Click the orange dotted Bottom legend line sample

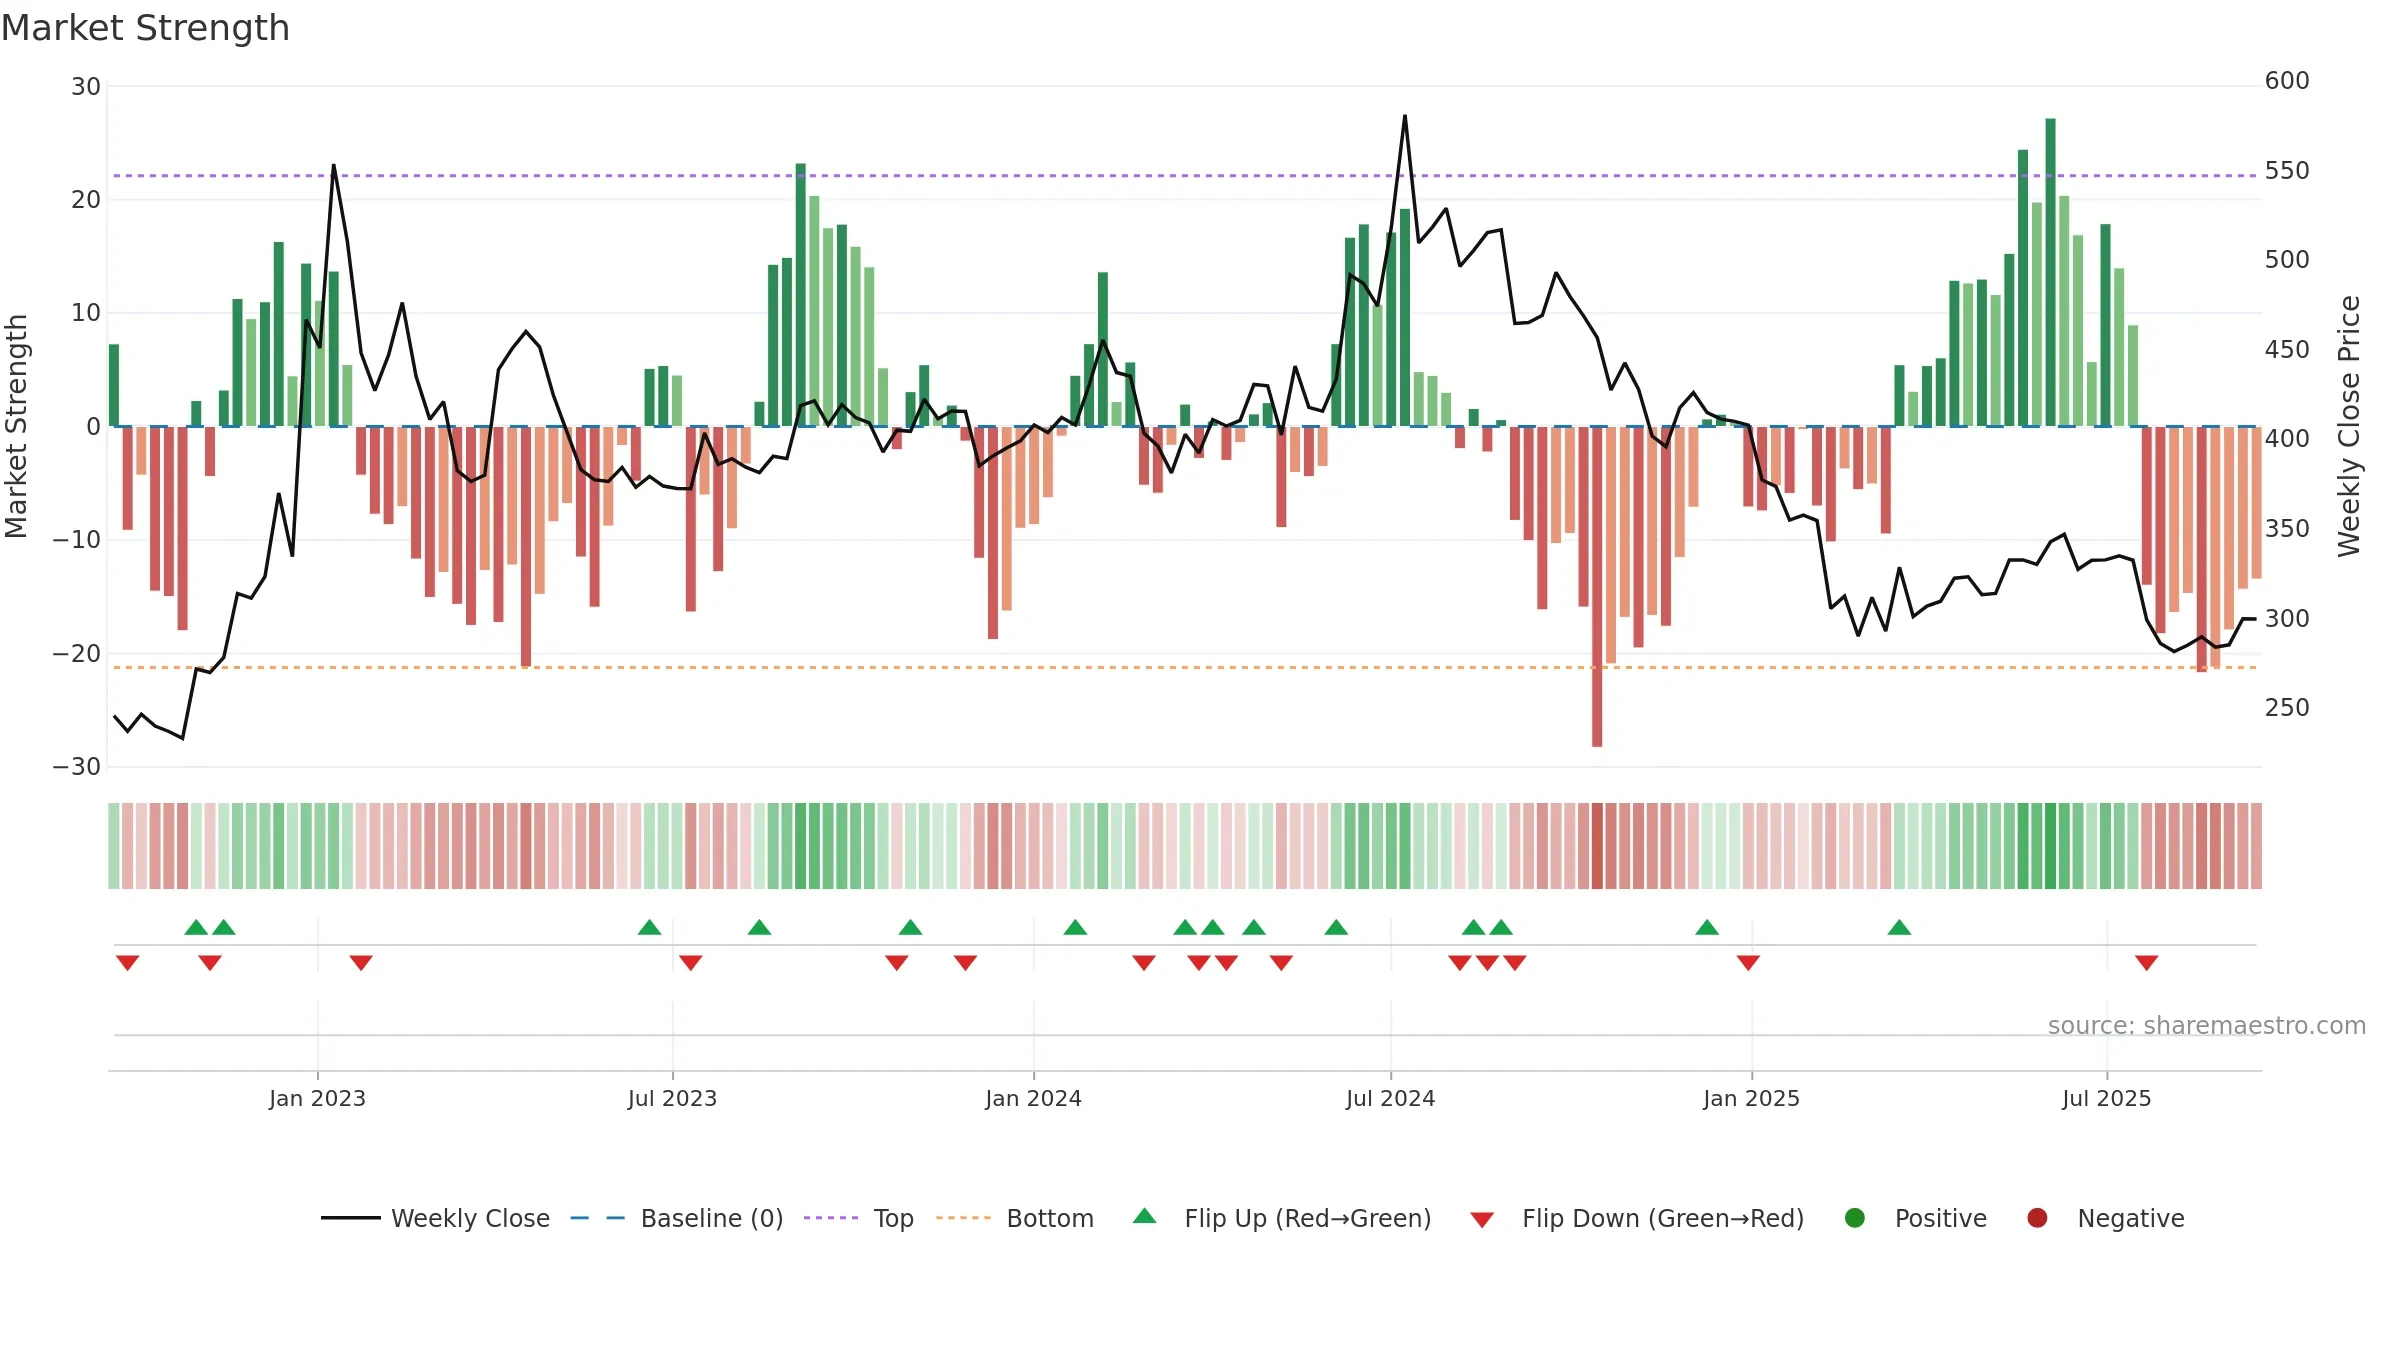964,1218
